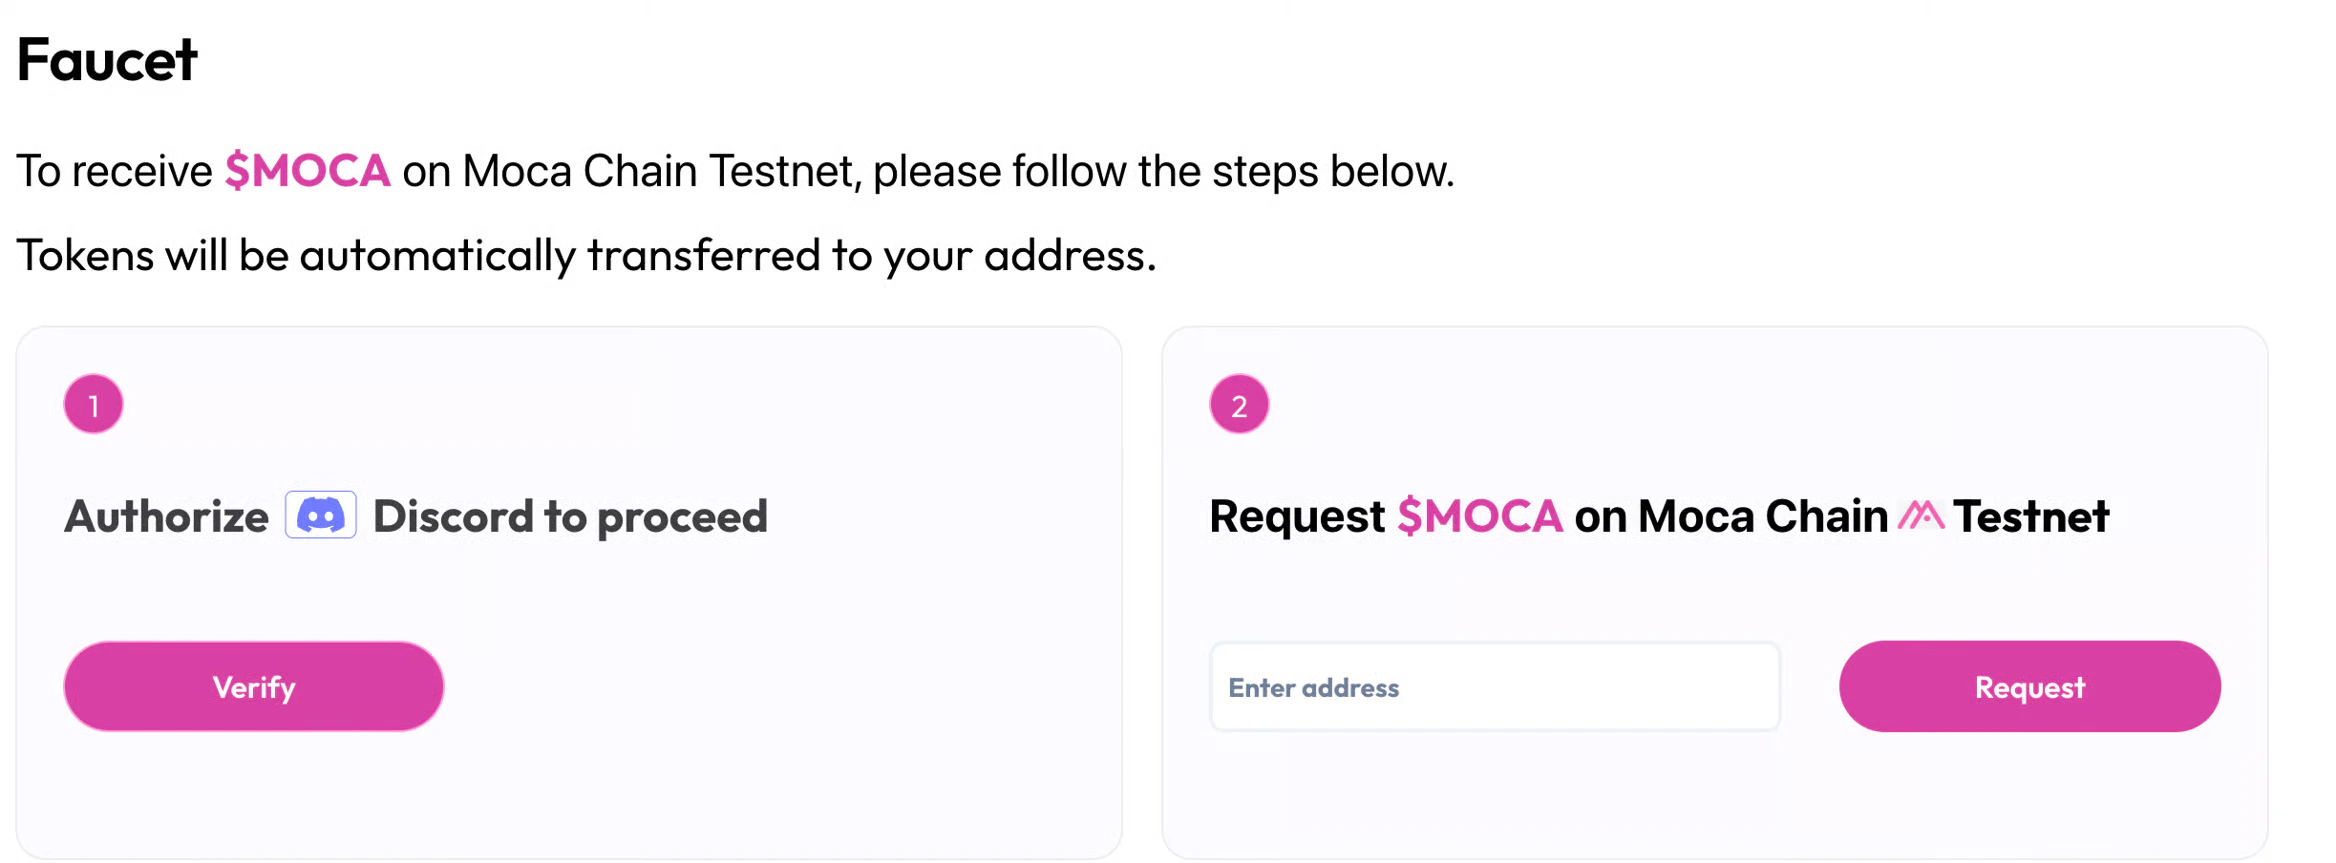
Task: Activate Verify to authorize Discord
Action: point(252,686)
